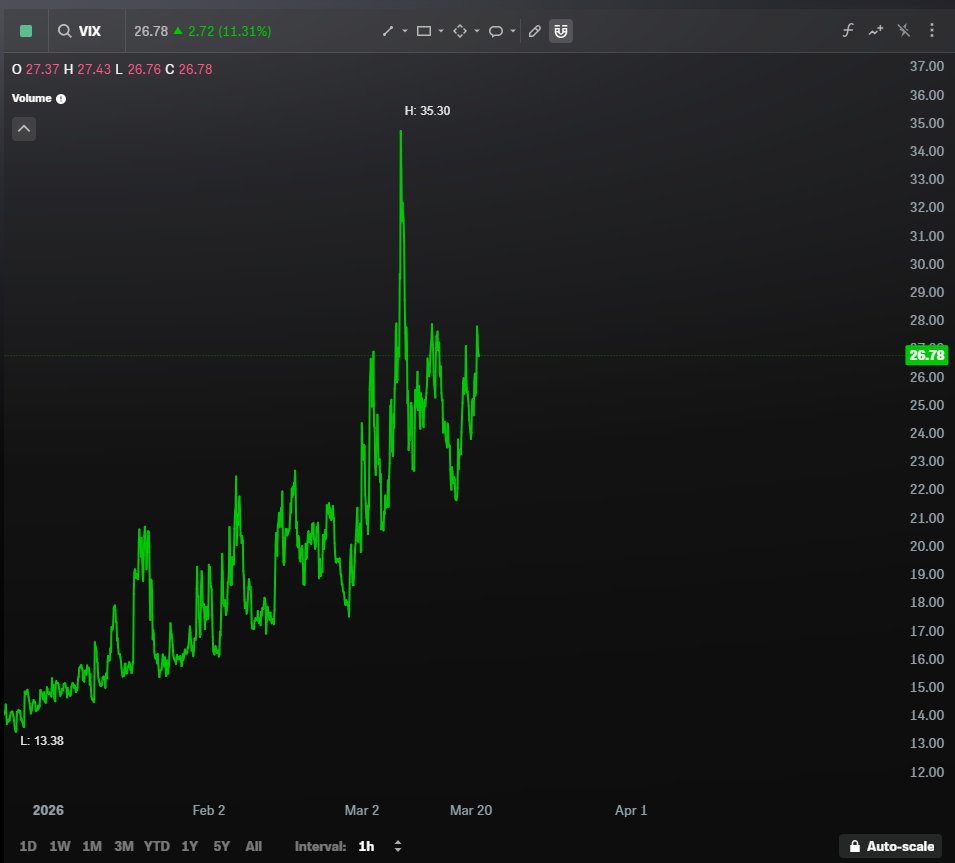Select the pencil drawing tool
Viewport: 955px width, 863px height.
coord(535,31)
